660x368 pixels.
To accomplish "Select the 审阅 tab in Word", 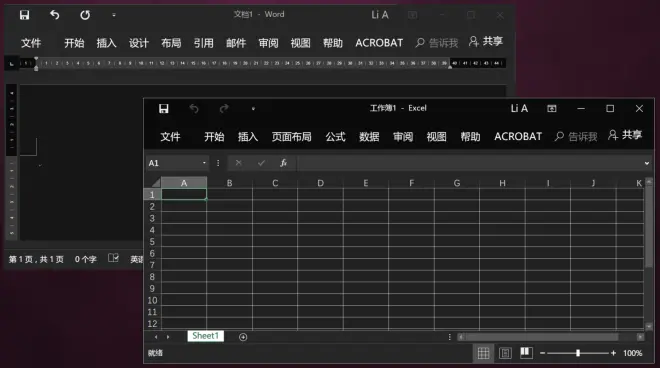I will pos(269,43).
